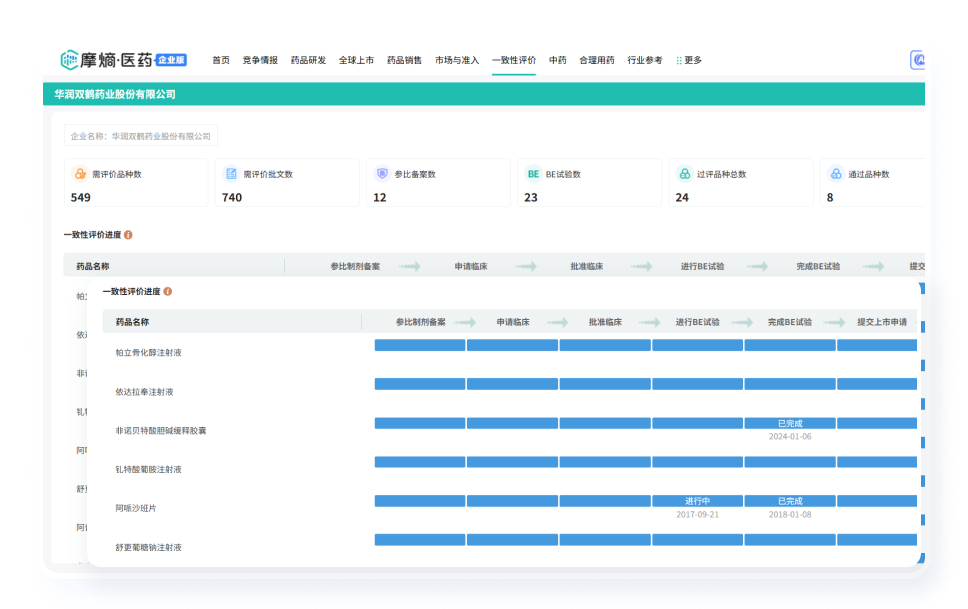Click the 需评价品种数 value 549

[x=81, y=198]
